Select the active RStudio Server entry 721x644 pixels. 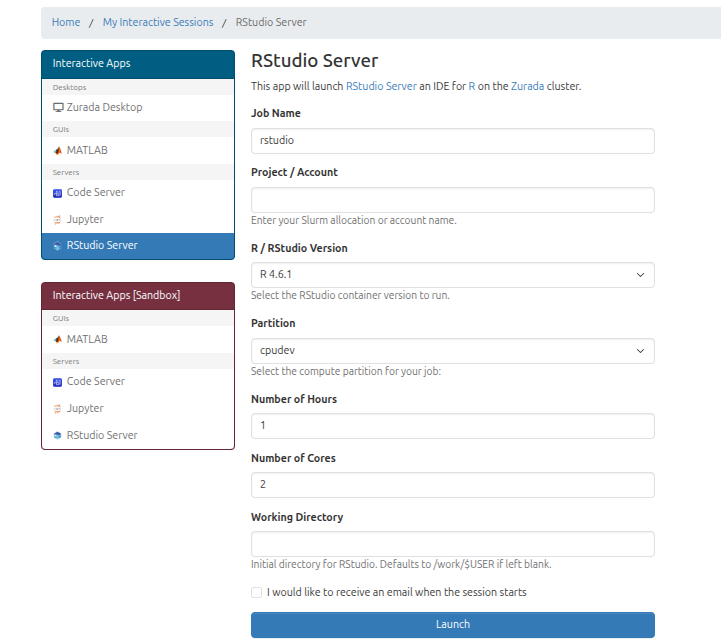point(138,245)
